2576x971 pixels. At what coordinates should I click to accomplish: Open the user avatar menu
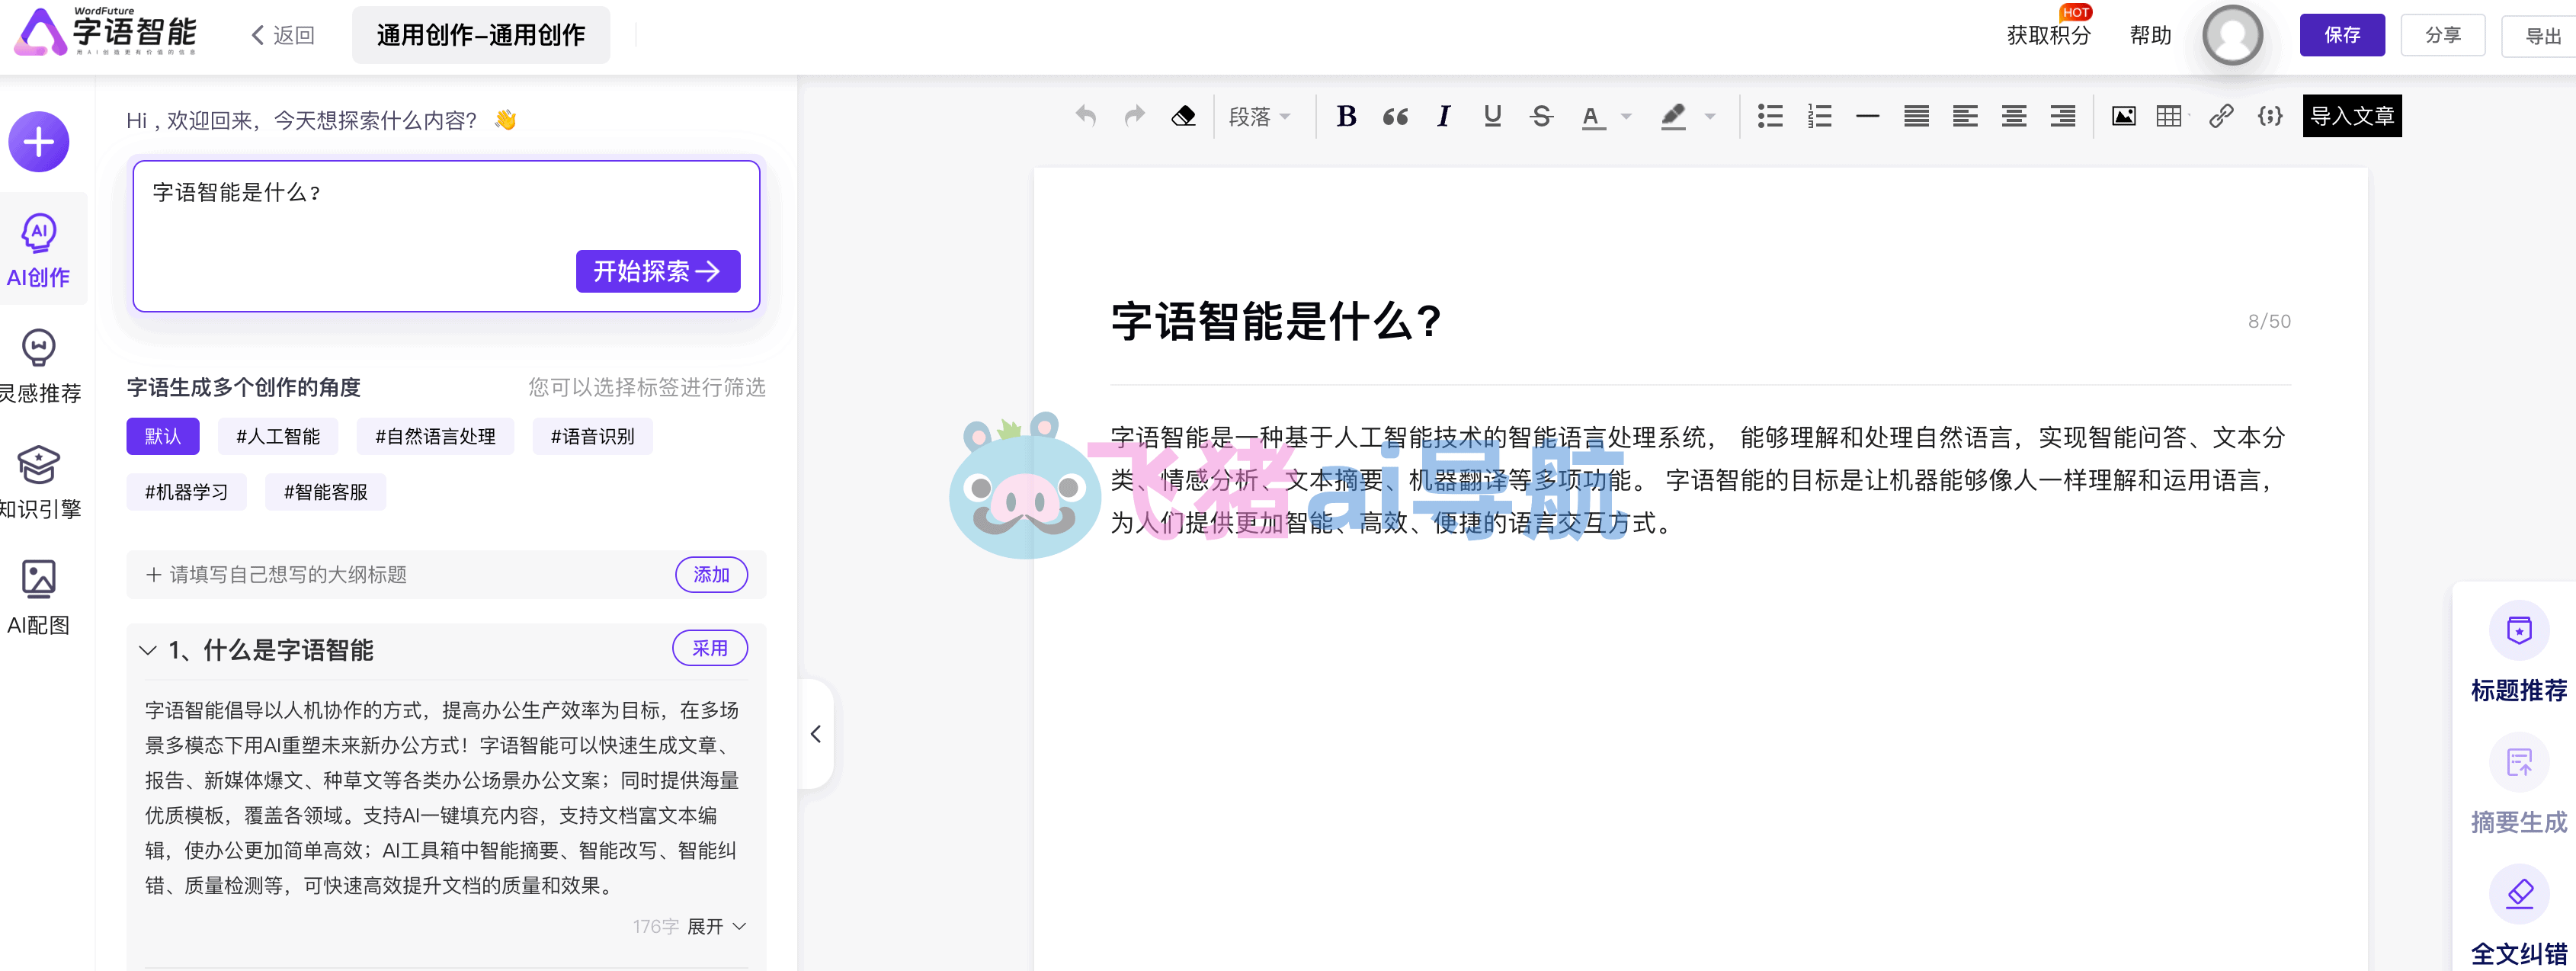(2232, 35)
